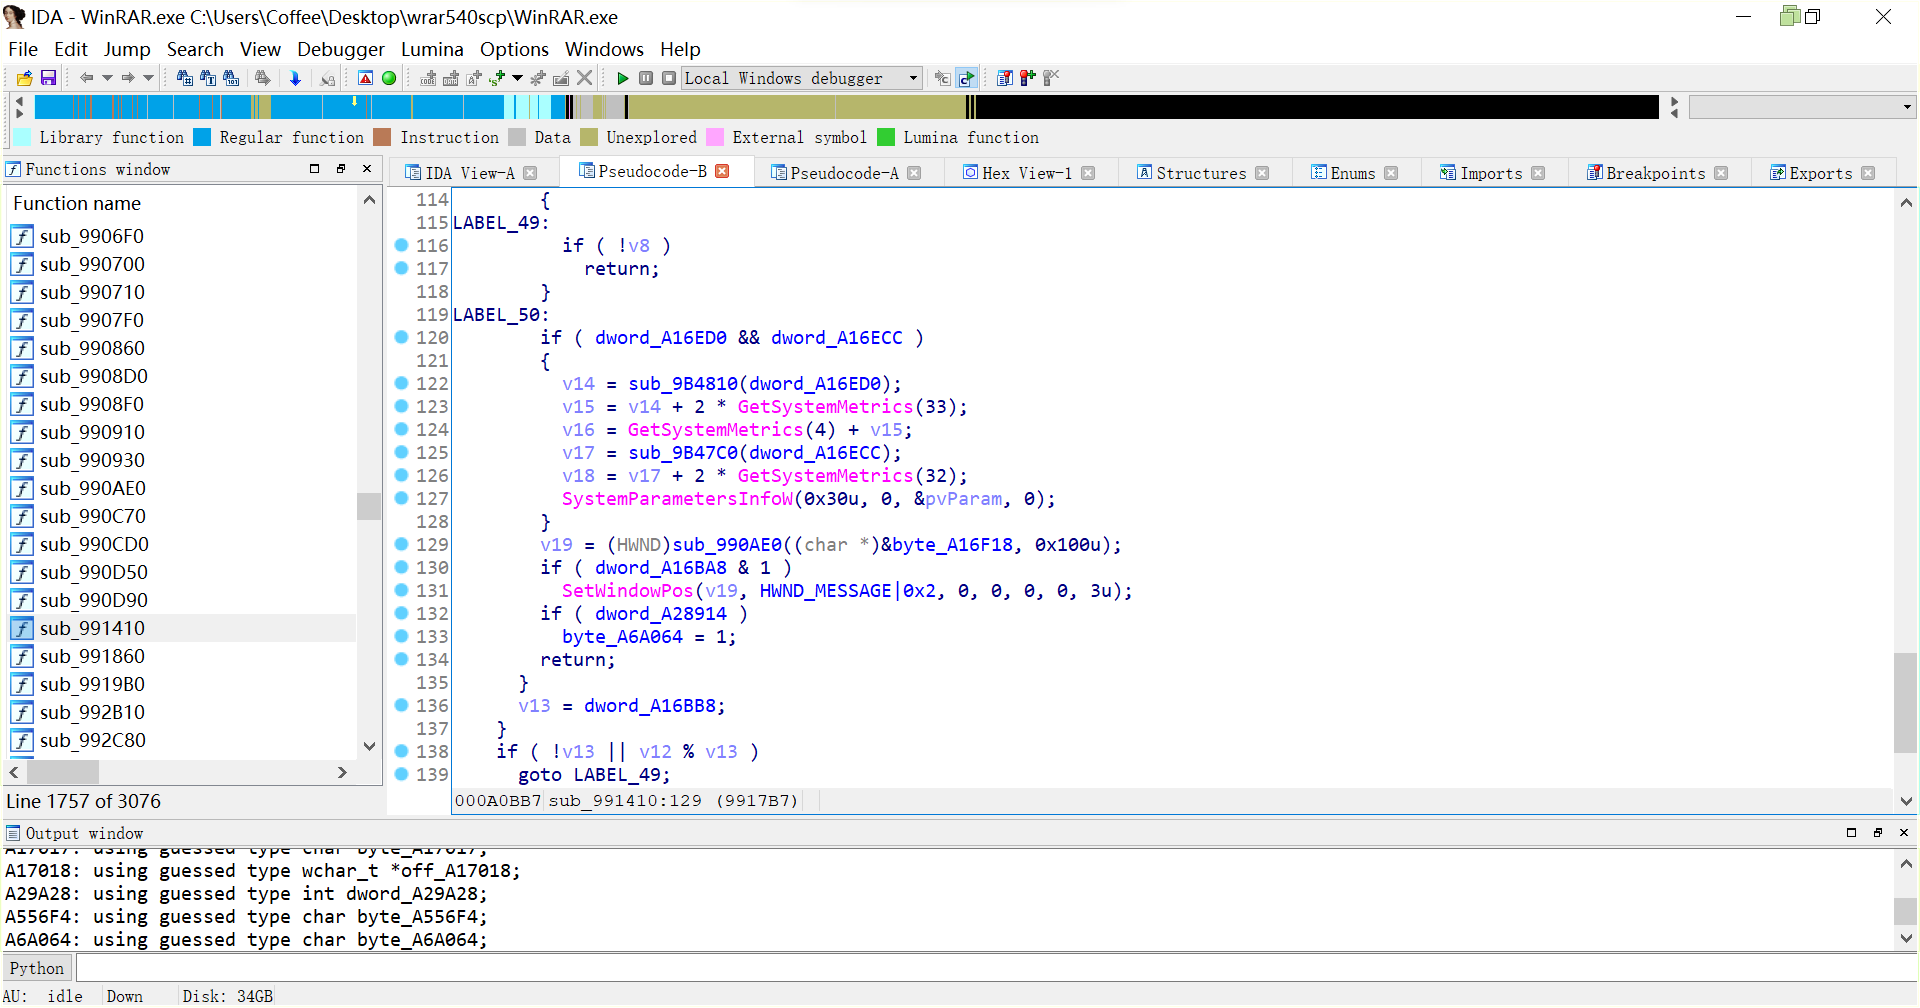Click the blue down-arrow jump icon
The width and height of the screenshot is (1920, 1008).
pyautogui.click(x=295, y=78)
